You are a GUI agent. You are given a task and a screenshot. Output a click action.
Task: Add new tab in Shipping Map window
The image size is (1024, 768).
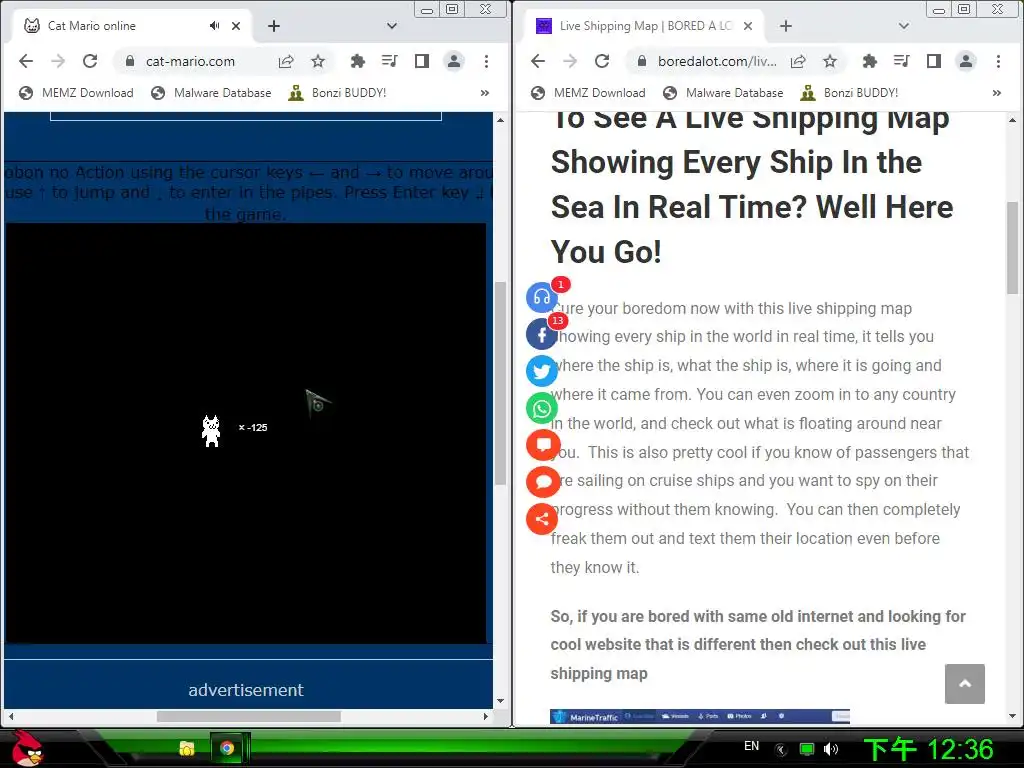point(786,26)
